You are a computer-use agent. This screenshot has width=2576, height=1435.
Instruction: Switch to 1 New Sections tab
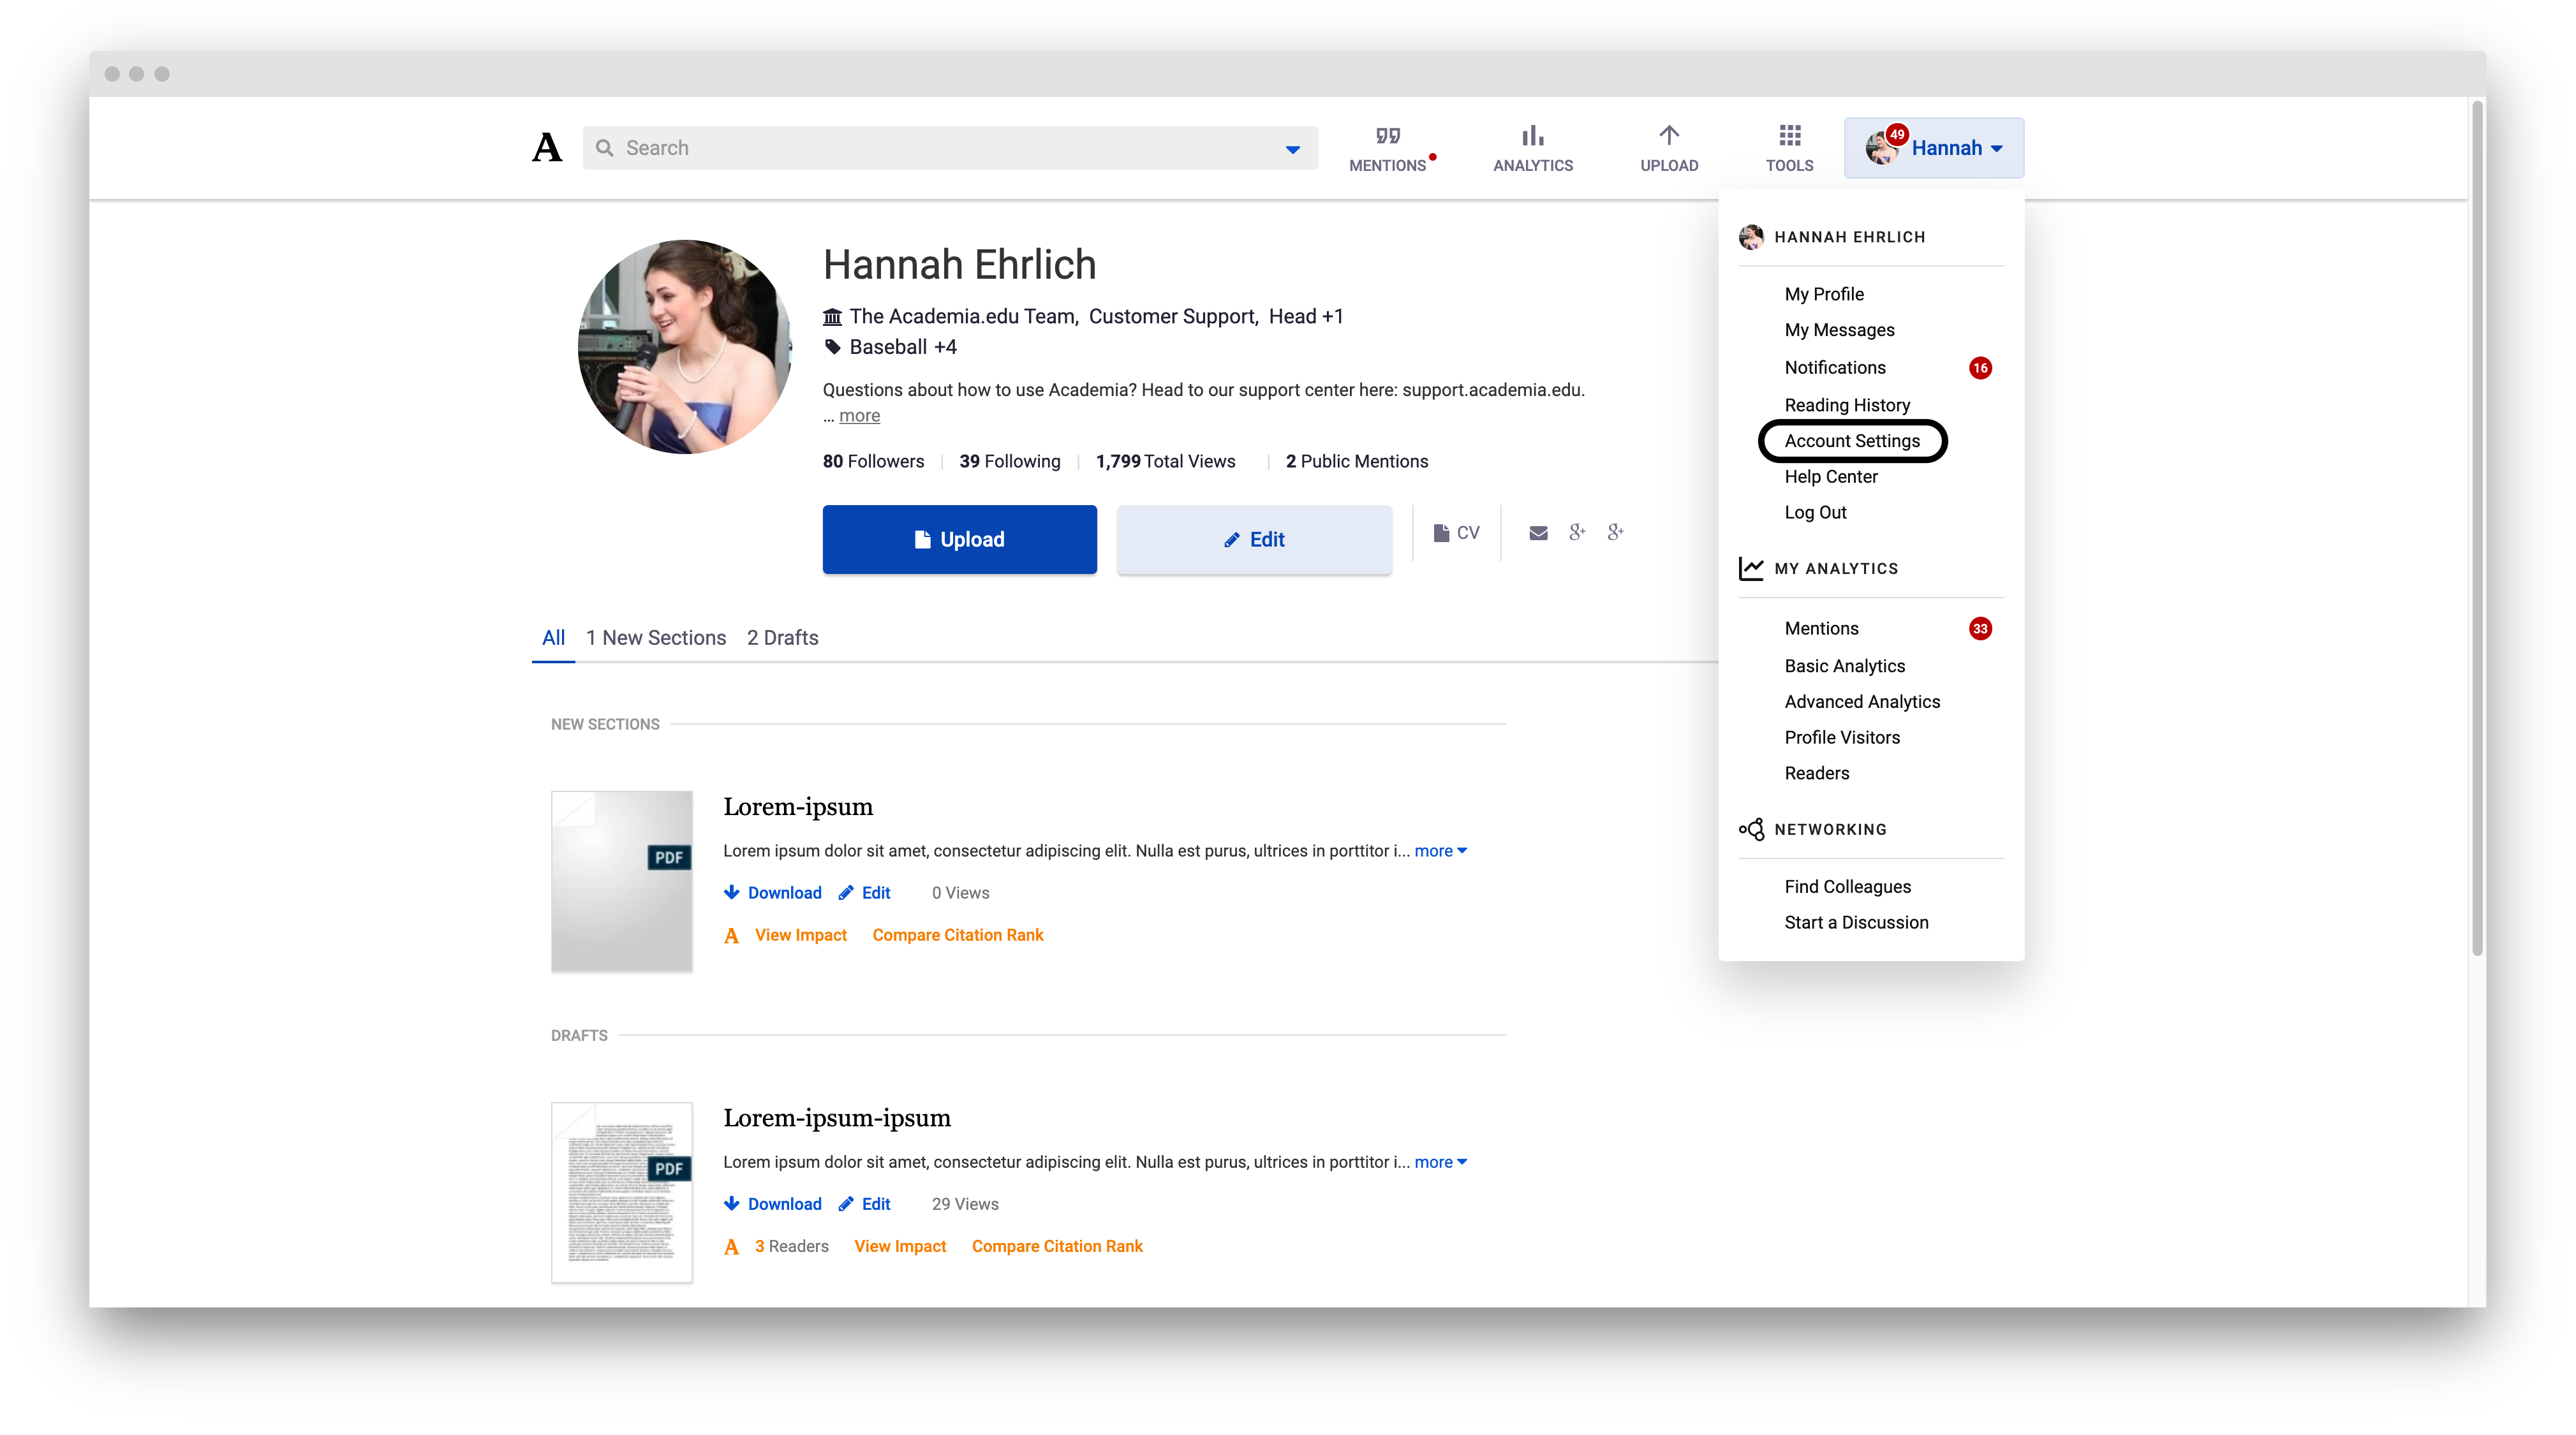pos(655,638)
